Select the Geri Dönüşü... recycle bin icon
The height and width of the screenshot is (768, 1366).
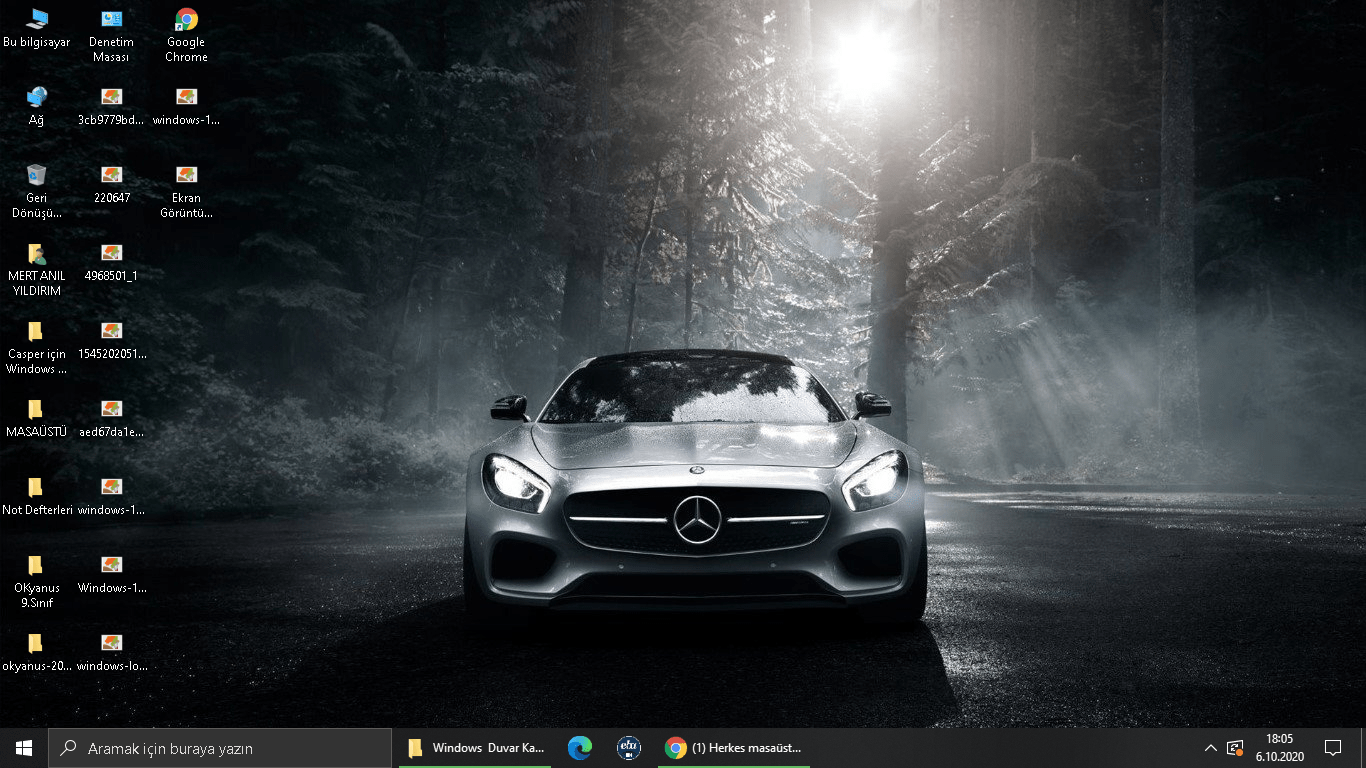pos(36,191)
